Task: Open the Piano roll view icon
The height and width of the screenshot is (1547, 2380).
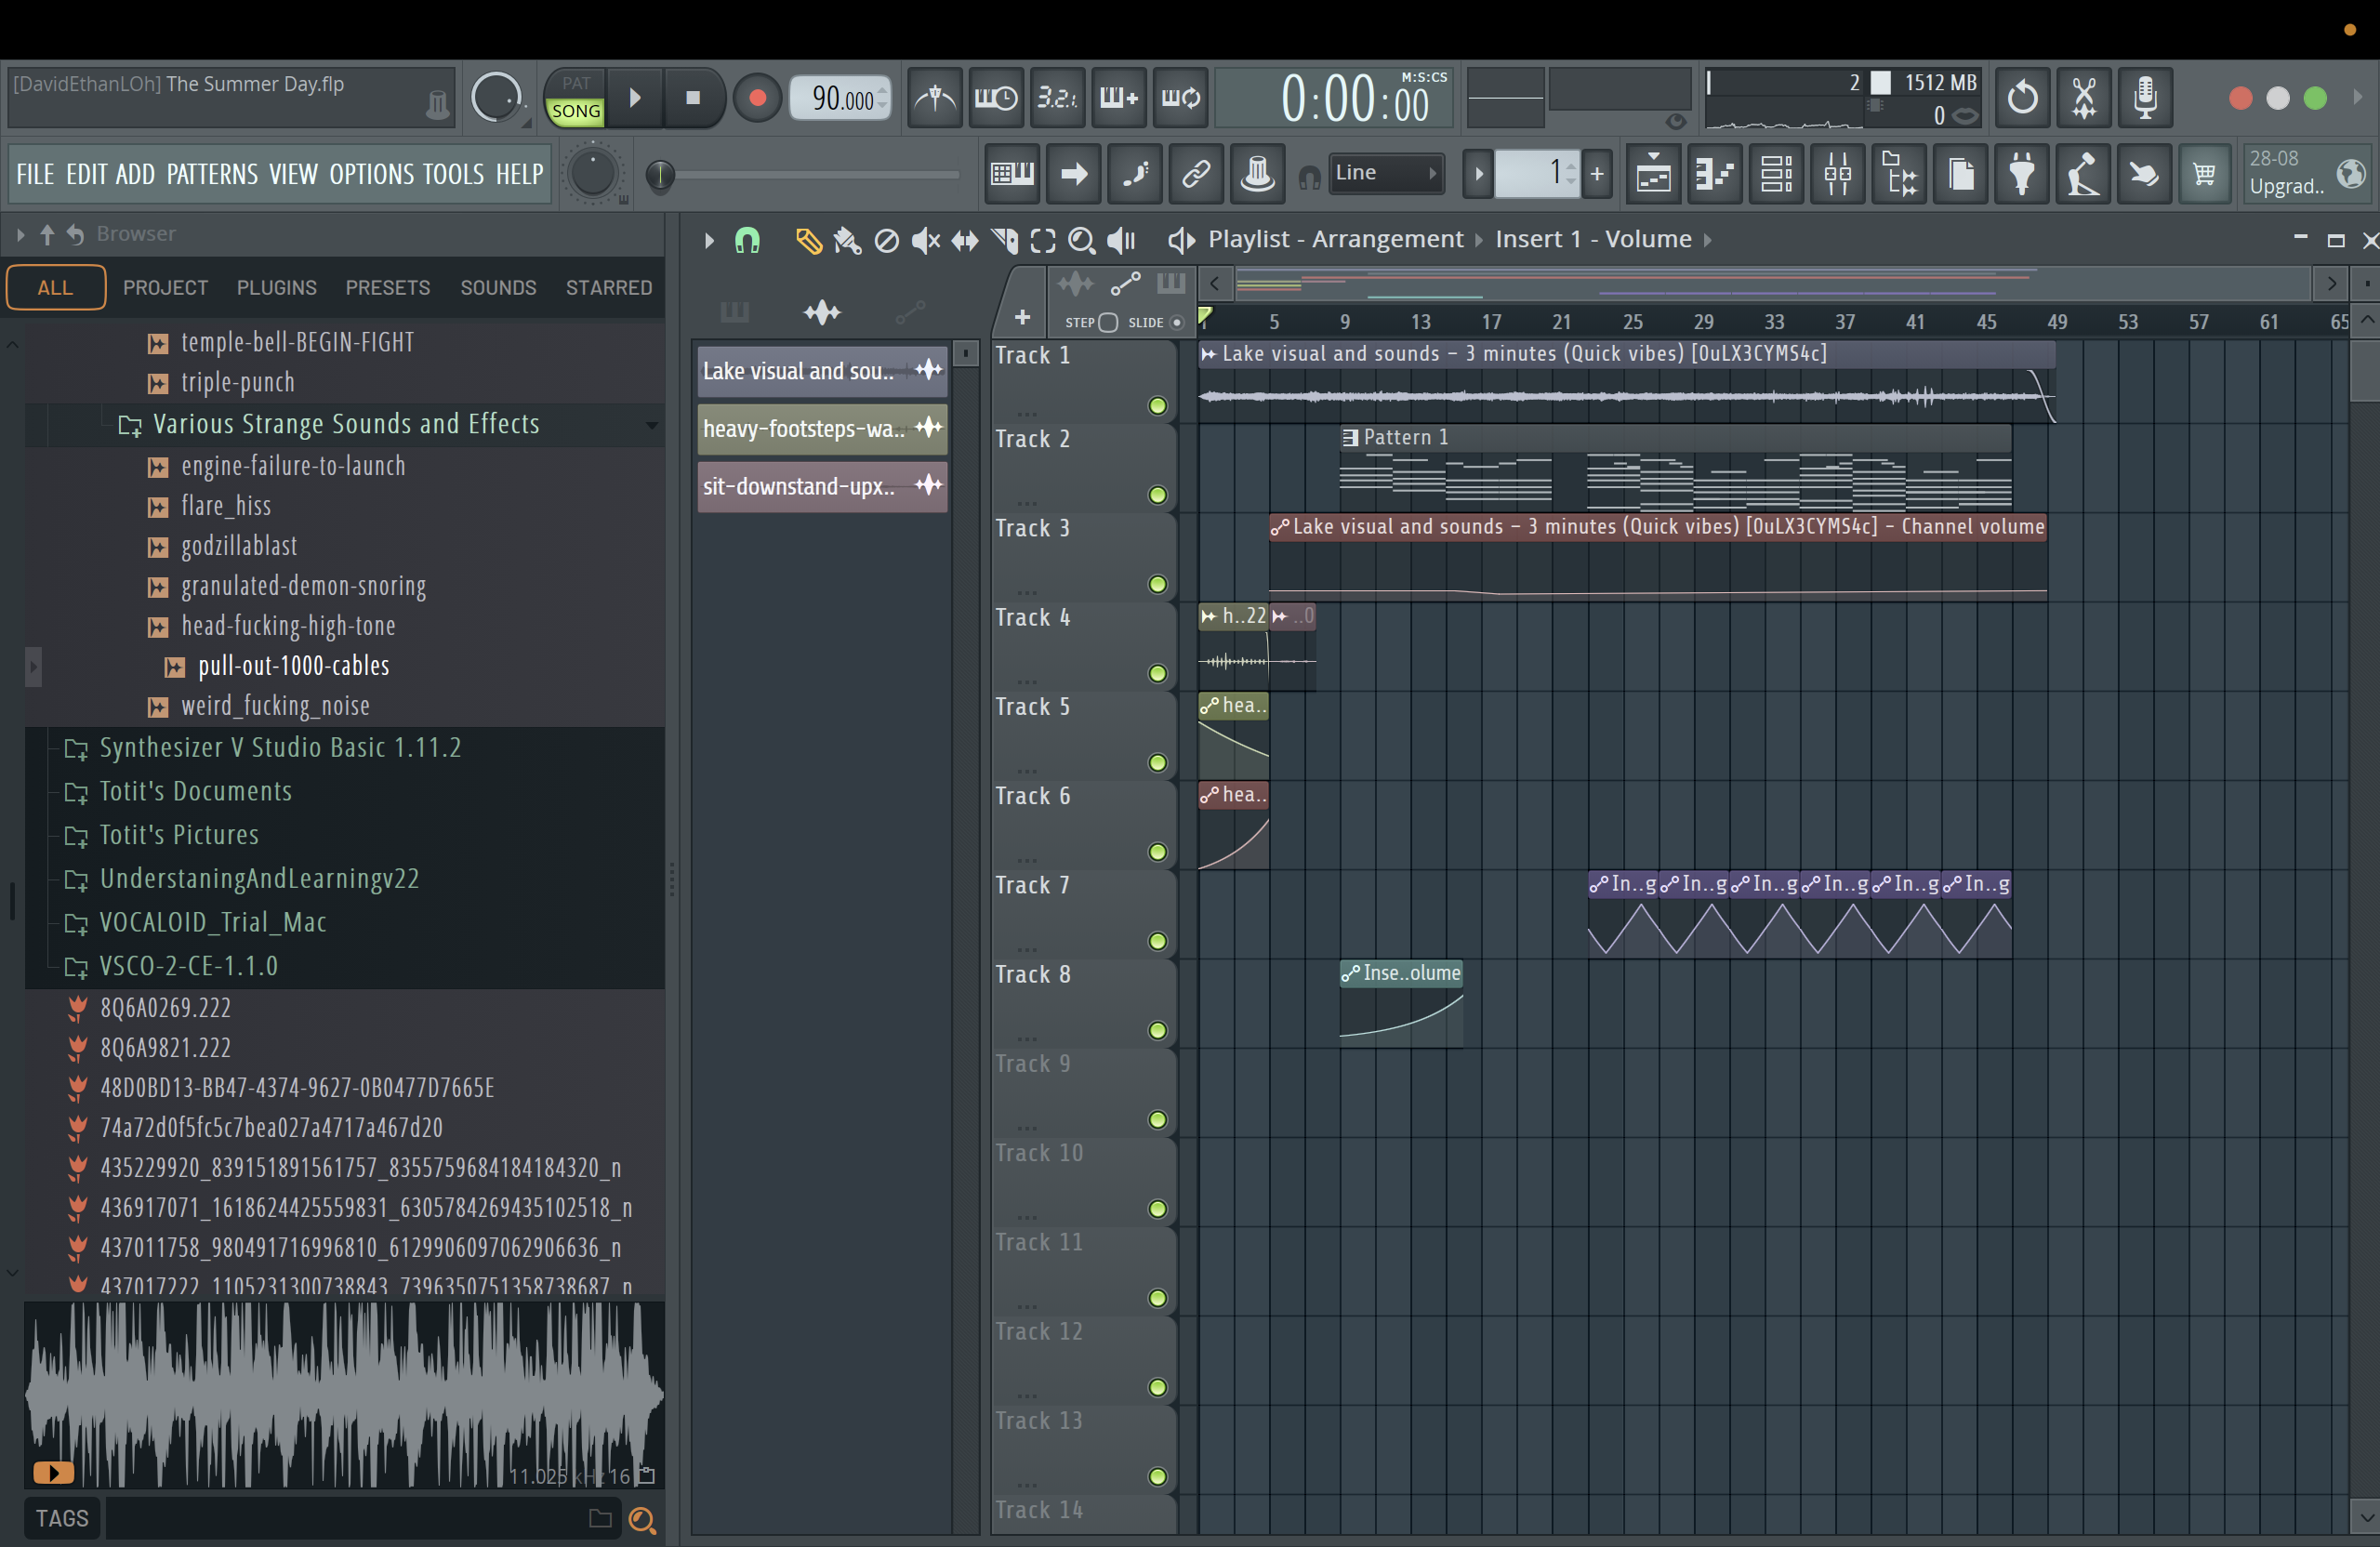Action: pyautogui.click(x=1715, y=175)
